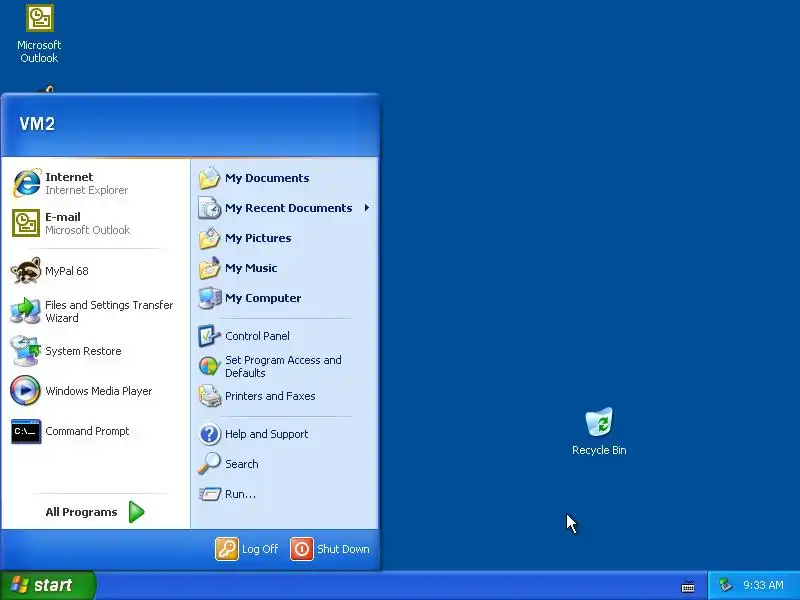Click the My Documents folder icon
Viewport: 800px width, 600px height.
click(209, 178)
